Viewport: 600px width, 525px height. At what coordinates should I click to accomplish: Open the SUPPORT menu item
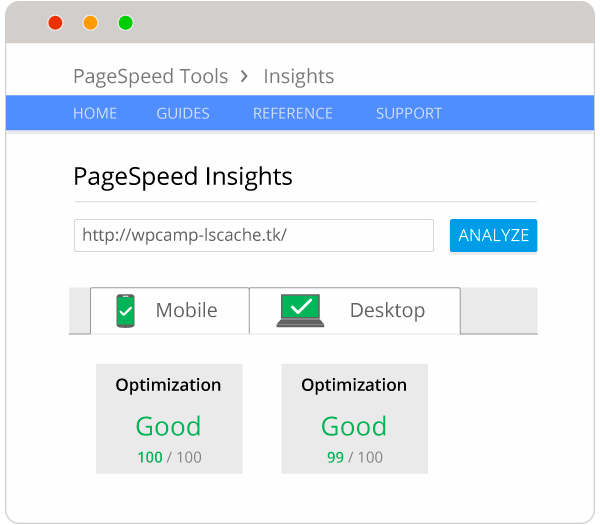[409, 113]
